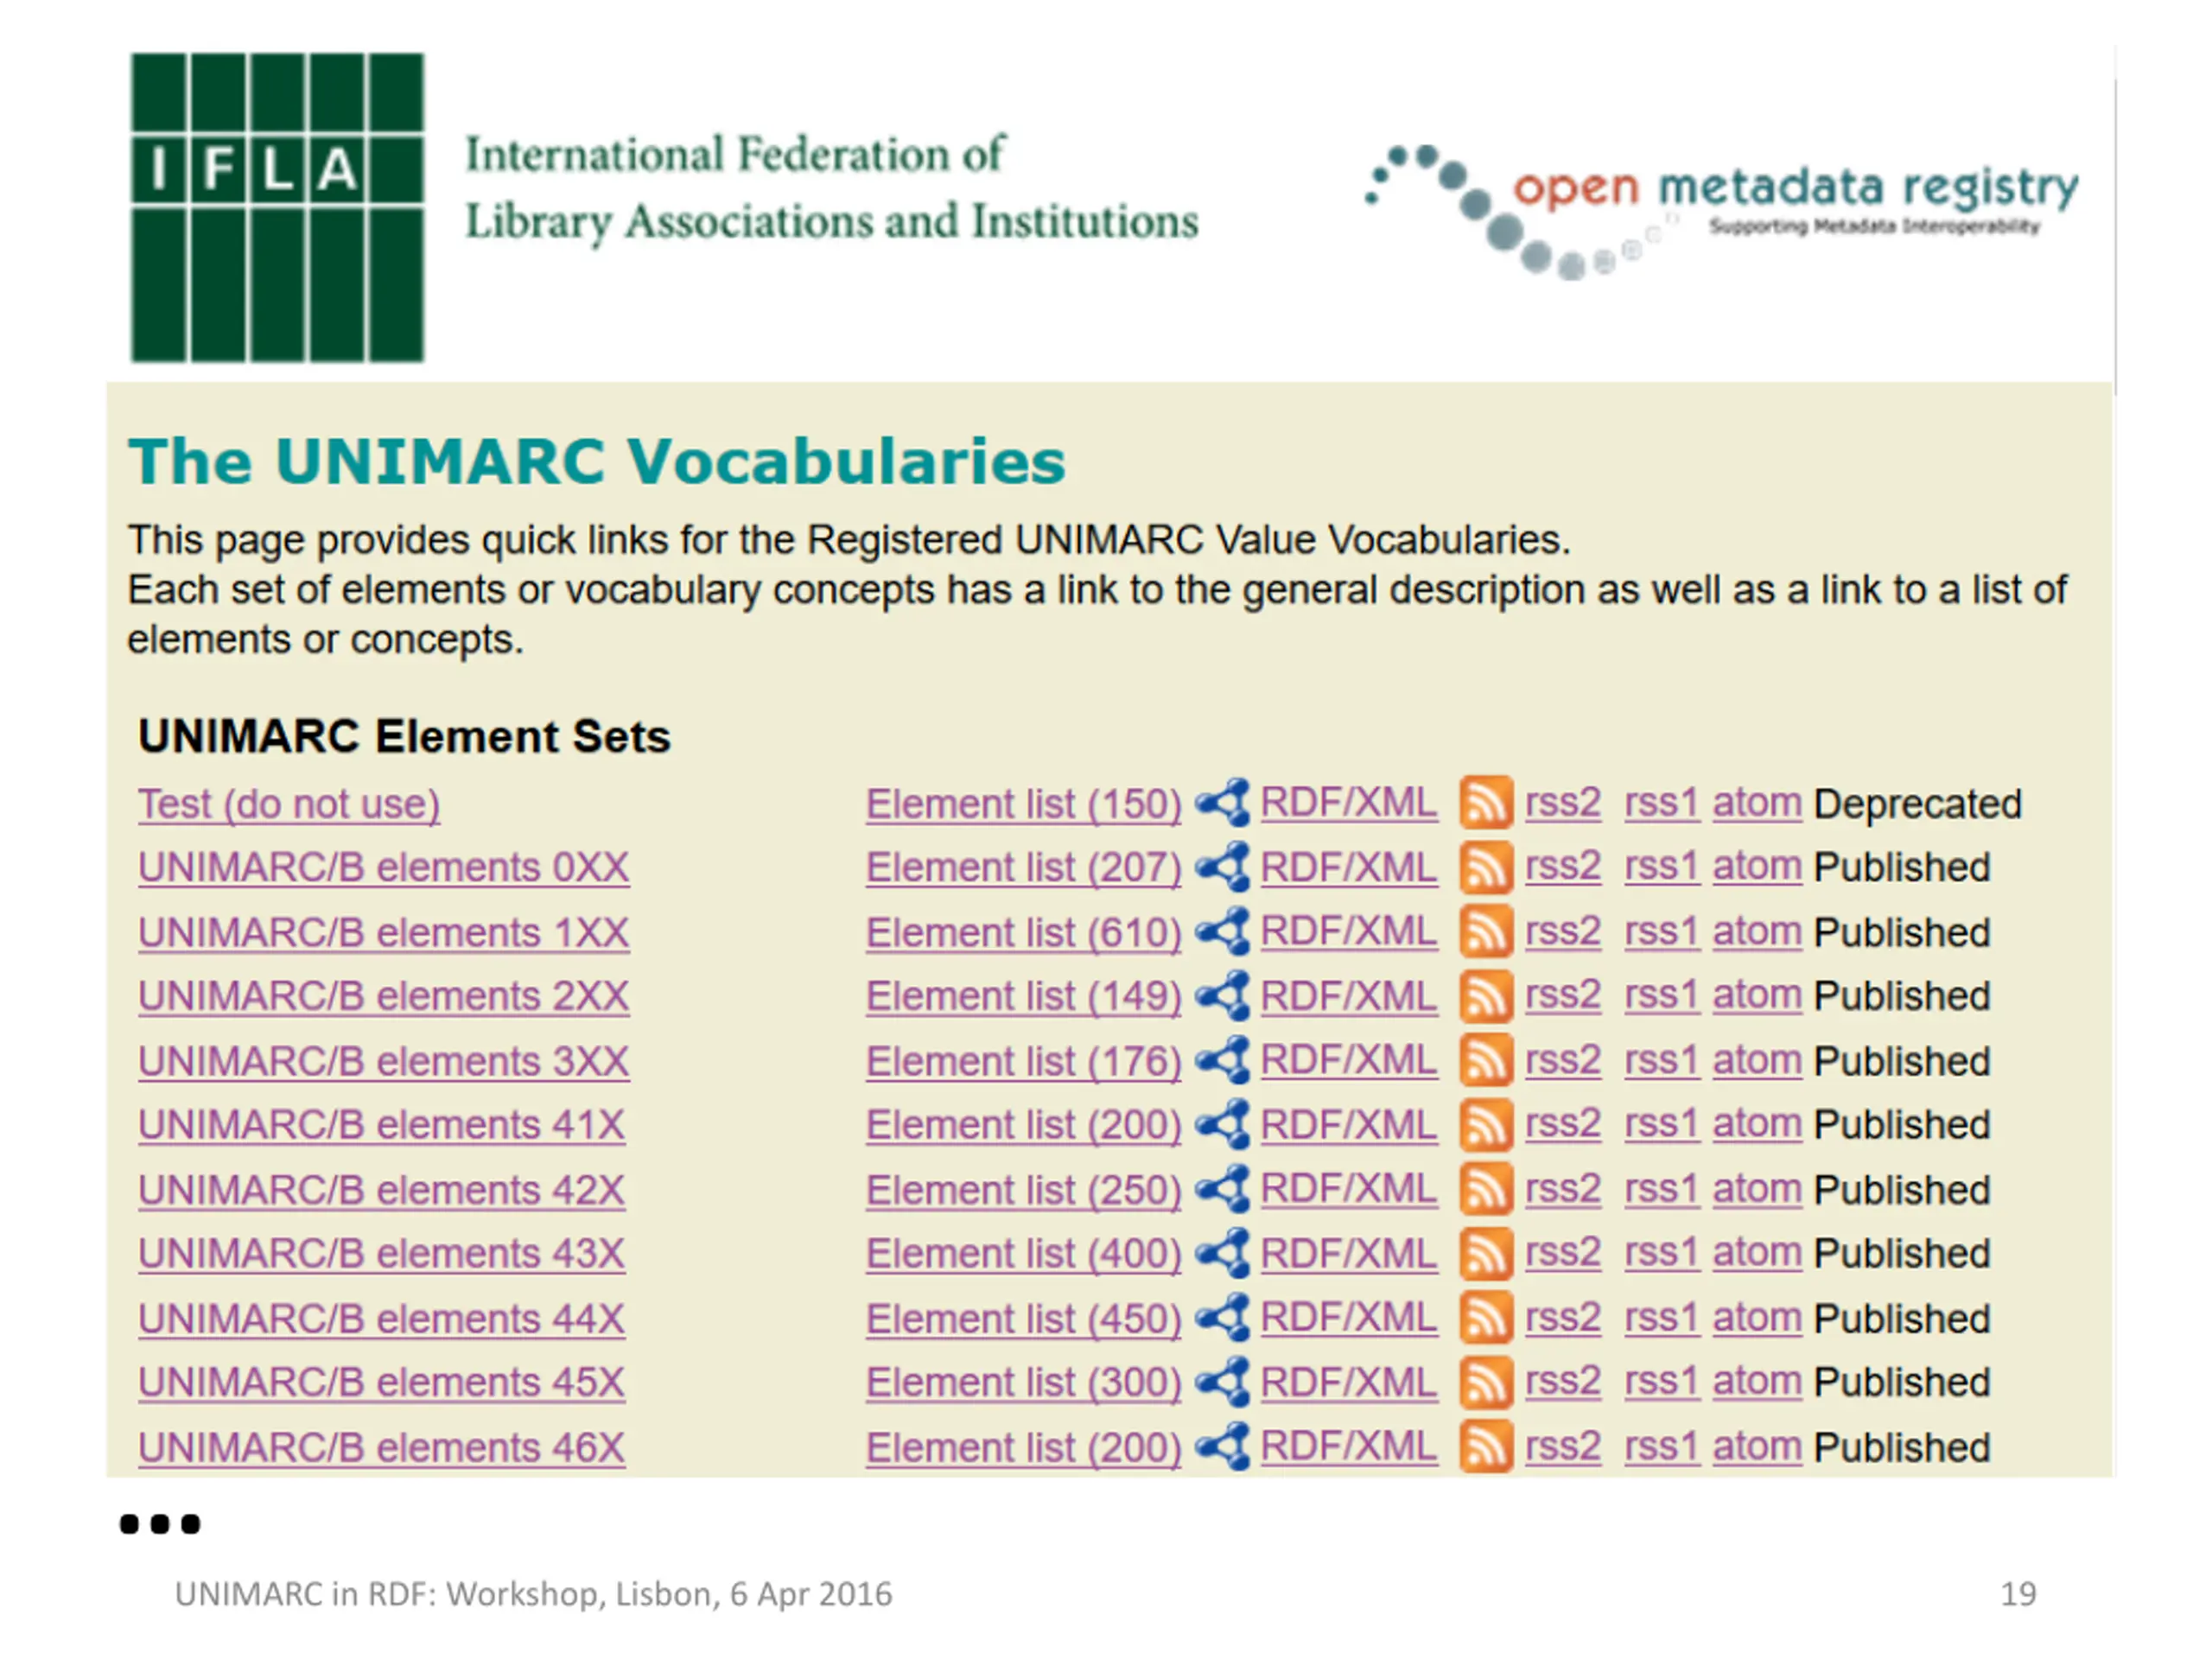Screen dimensions: 2212x1659
Task: Open rss1 feed for elements 2XX
Action: (1662, 996)
